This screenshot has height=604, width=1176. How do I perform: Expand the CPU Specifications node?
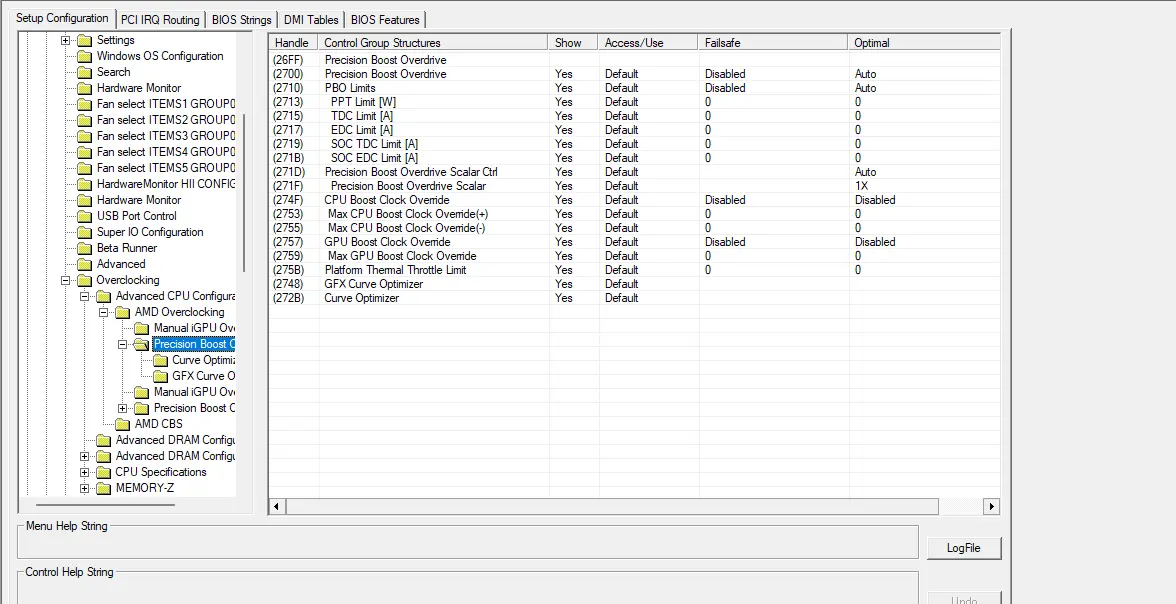tap(84, 473)
